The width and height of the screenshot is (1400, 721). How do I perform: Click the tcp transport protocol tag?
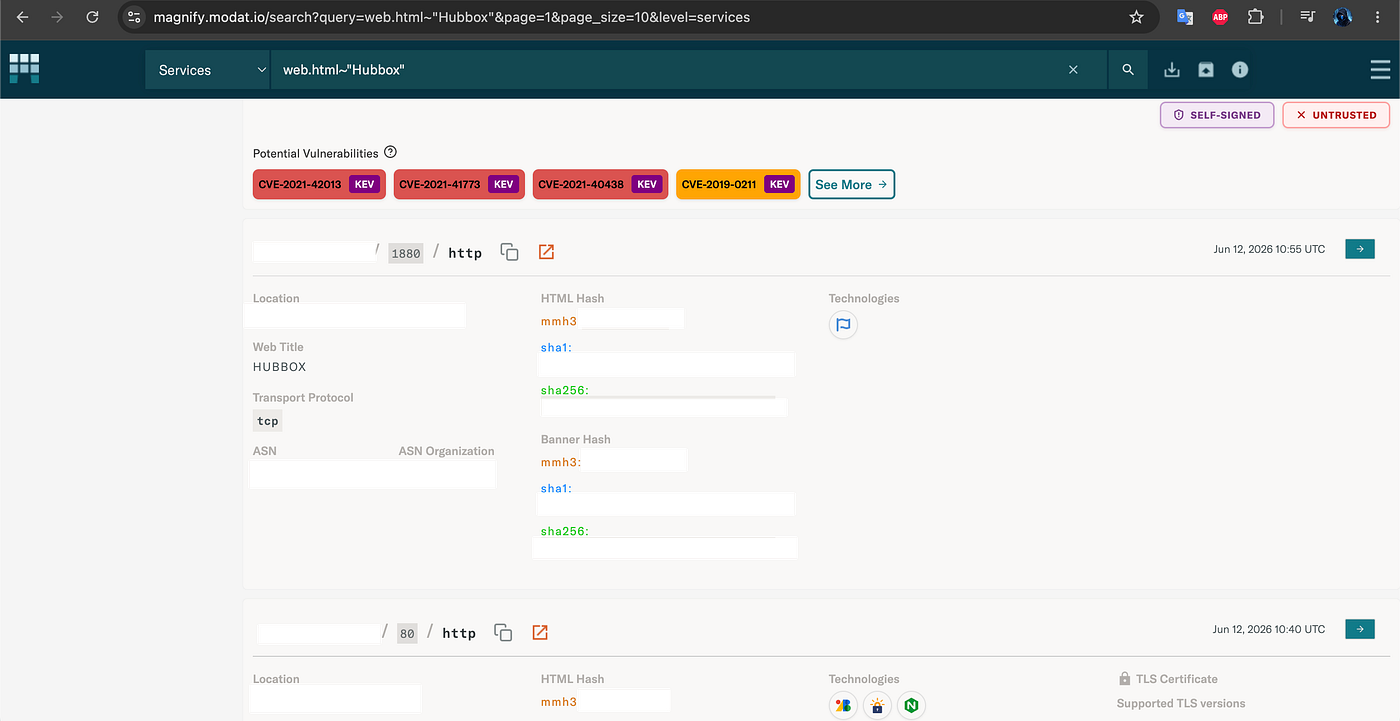click(267, 421)
